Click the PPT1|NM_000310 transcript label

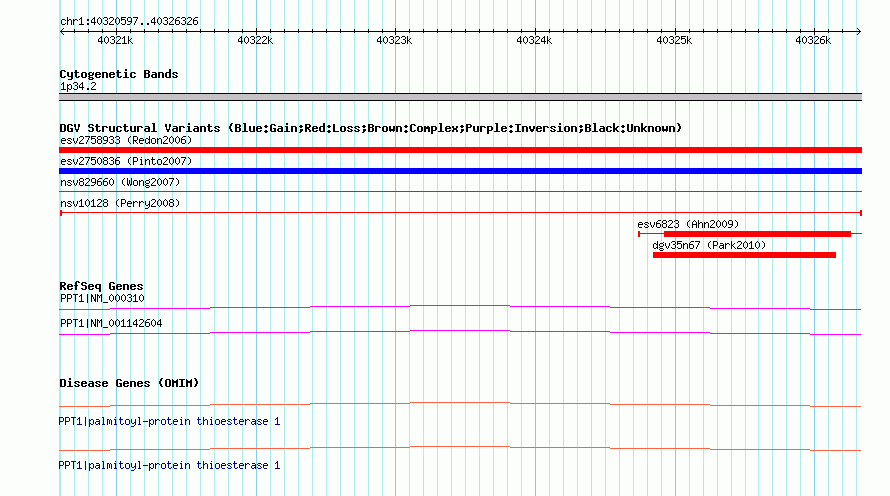pos(102,299)
